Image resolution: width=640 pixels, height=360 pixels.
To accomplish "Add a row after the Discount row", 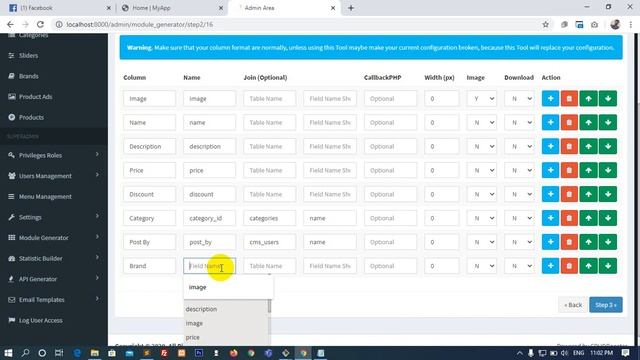I will pos(550,194).
